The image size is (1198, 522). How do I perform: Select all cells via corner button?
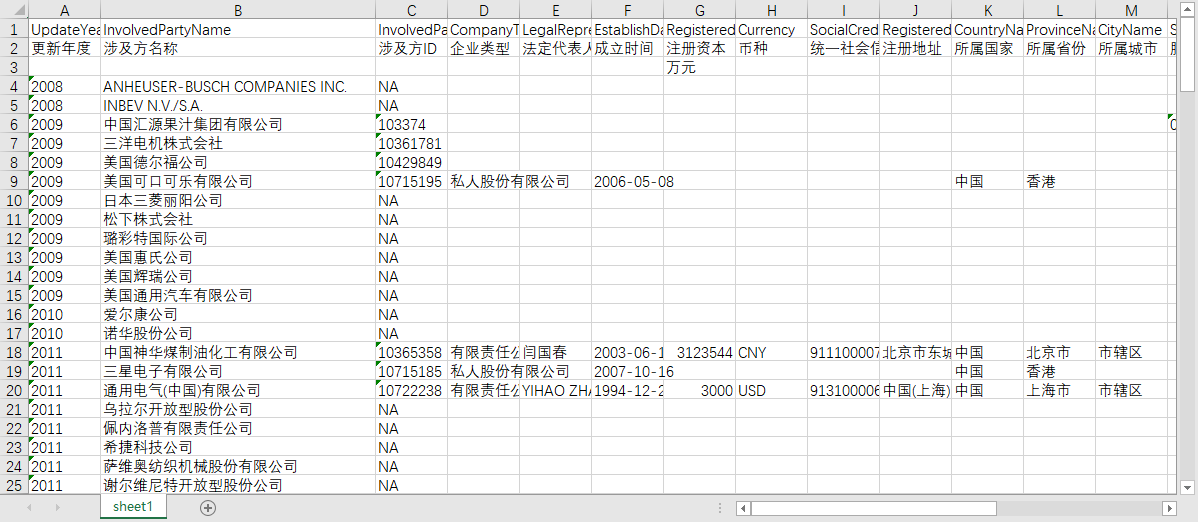point(14,9)
